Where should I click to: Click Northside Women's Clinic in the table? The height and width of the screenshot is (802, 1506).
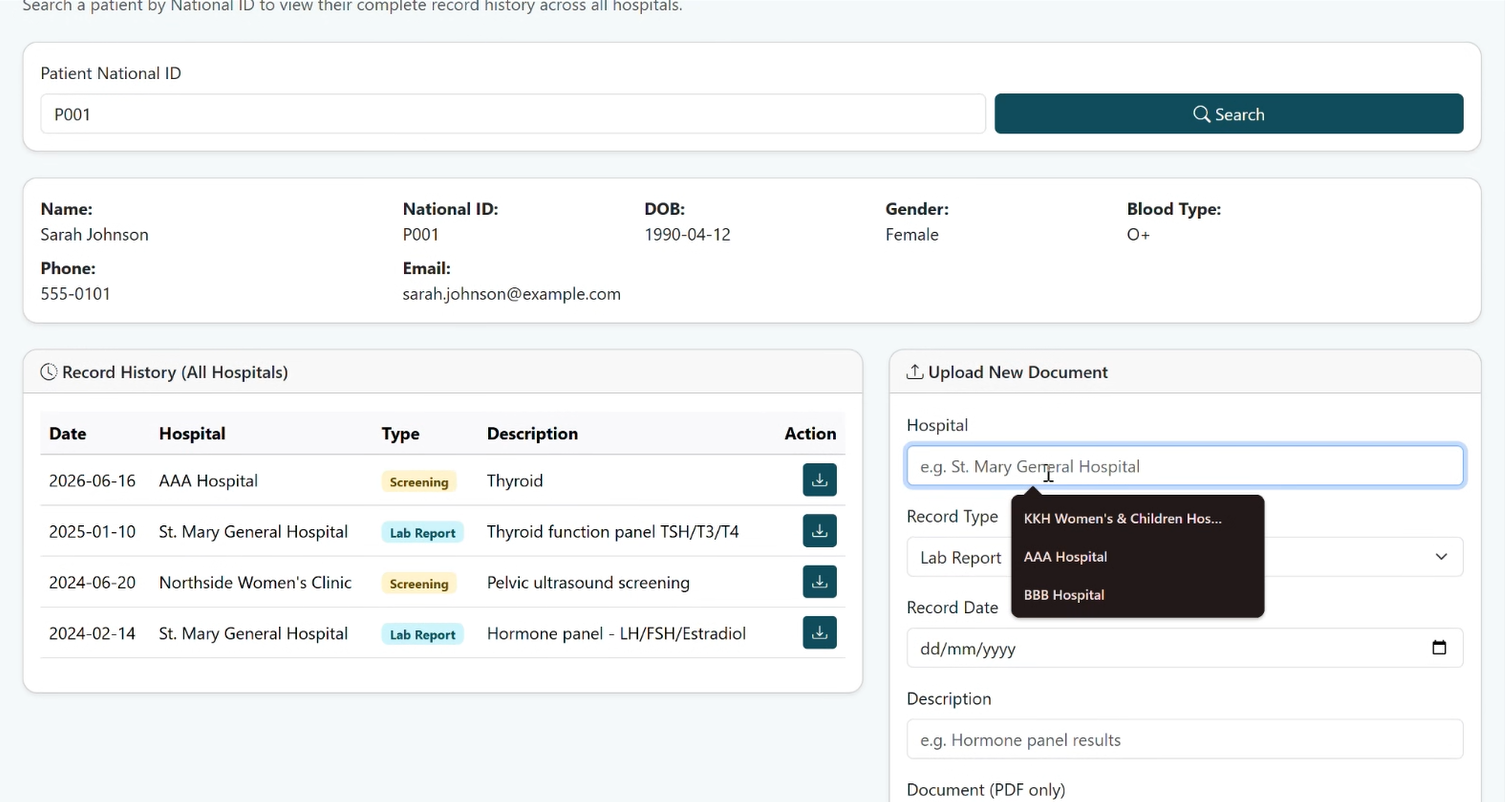pyautogui.click(x=255, y=583)
